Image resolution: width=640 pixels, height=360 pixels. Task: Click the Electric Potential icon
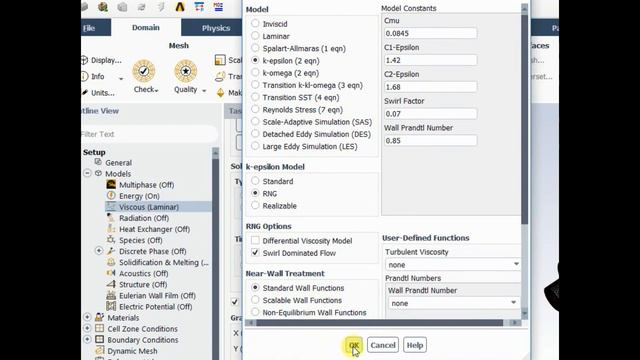pyautogui.click(x=111, y=306)
